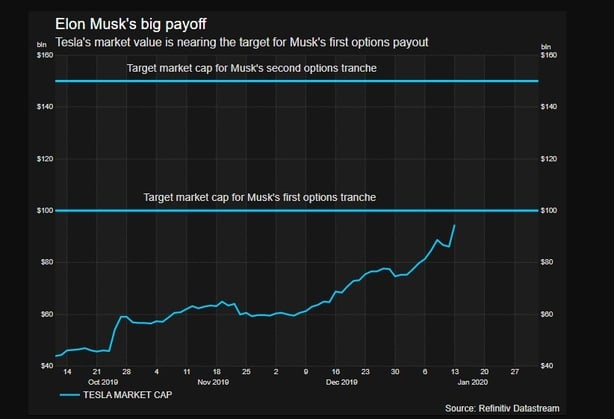Image resolution: width=614 pixels, height=419 pixels.
Task: Click the $100 label on the right axis
Action: 550,211
